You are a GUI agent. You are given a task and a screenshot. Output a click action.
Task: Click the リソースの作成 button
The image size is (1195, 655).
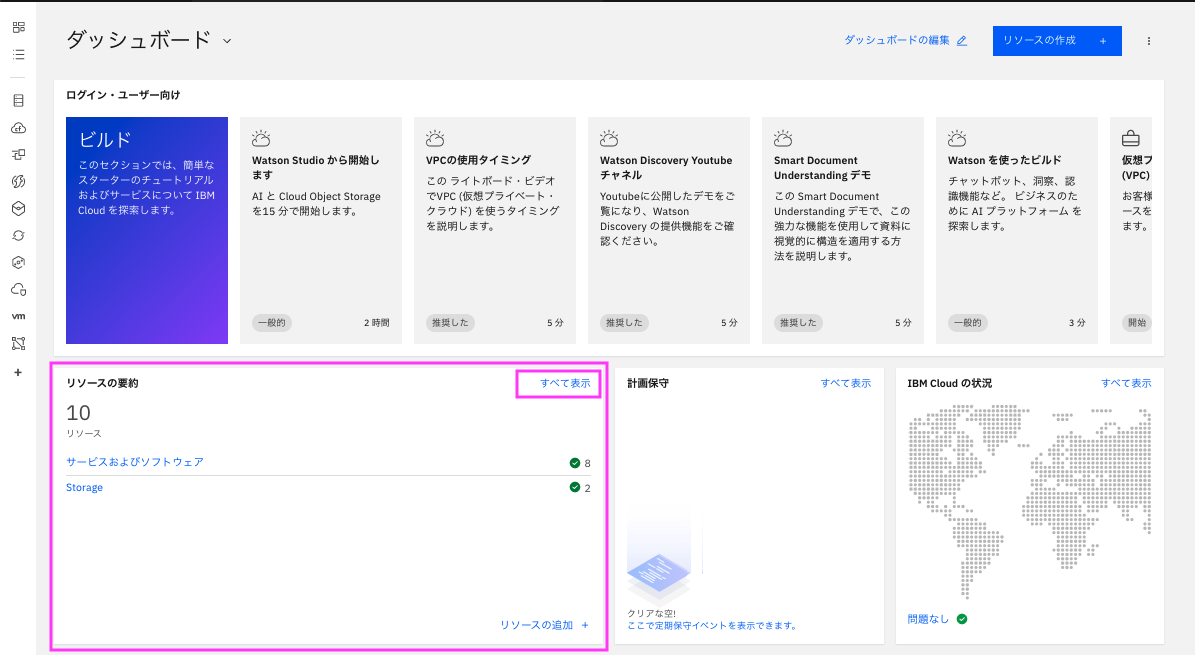point(1057,41)
